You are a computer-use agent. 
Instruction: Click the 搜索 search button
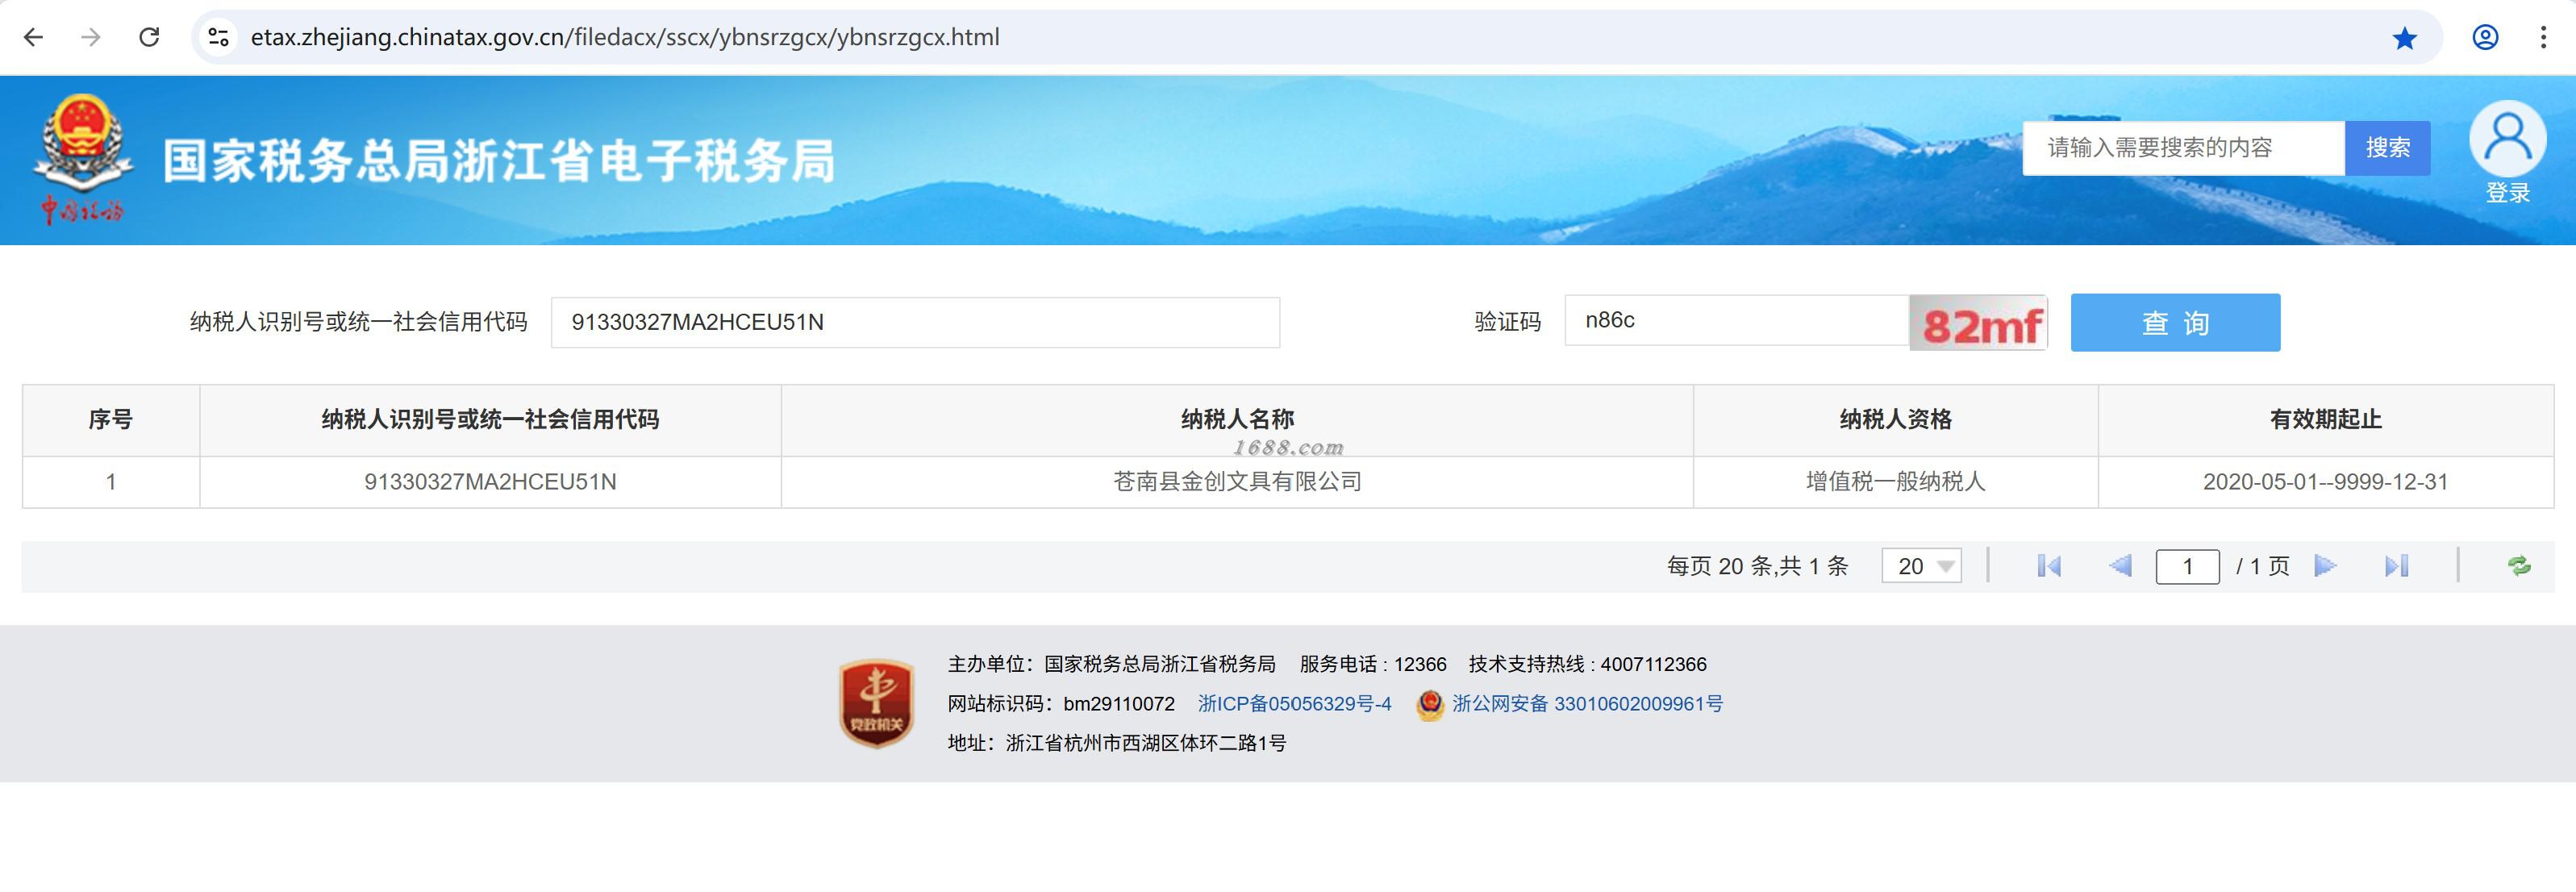pos(2387,149)
